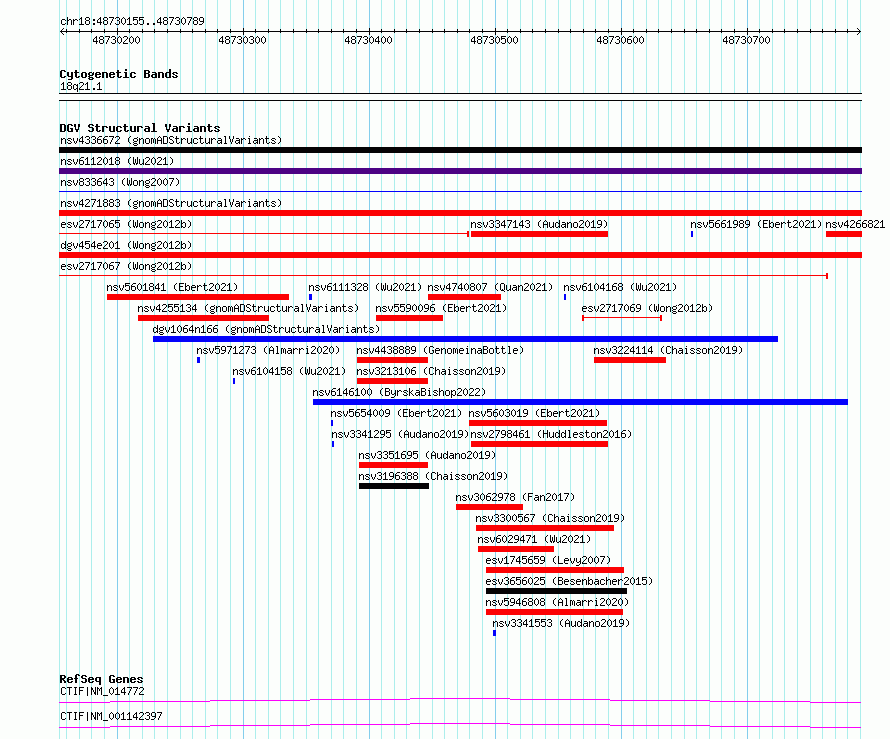Click the black esv3656025 variant bar

(x=556, y=591)
